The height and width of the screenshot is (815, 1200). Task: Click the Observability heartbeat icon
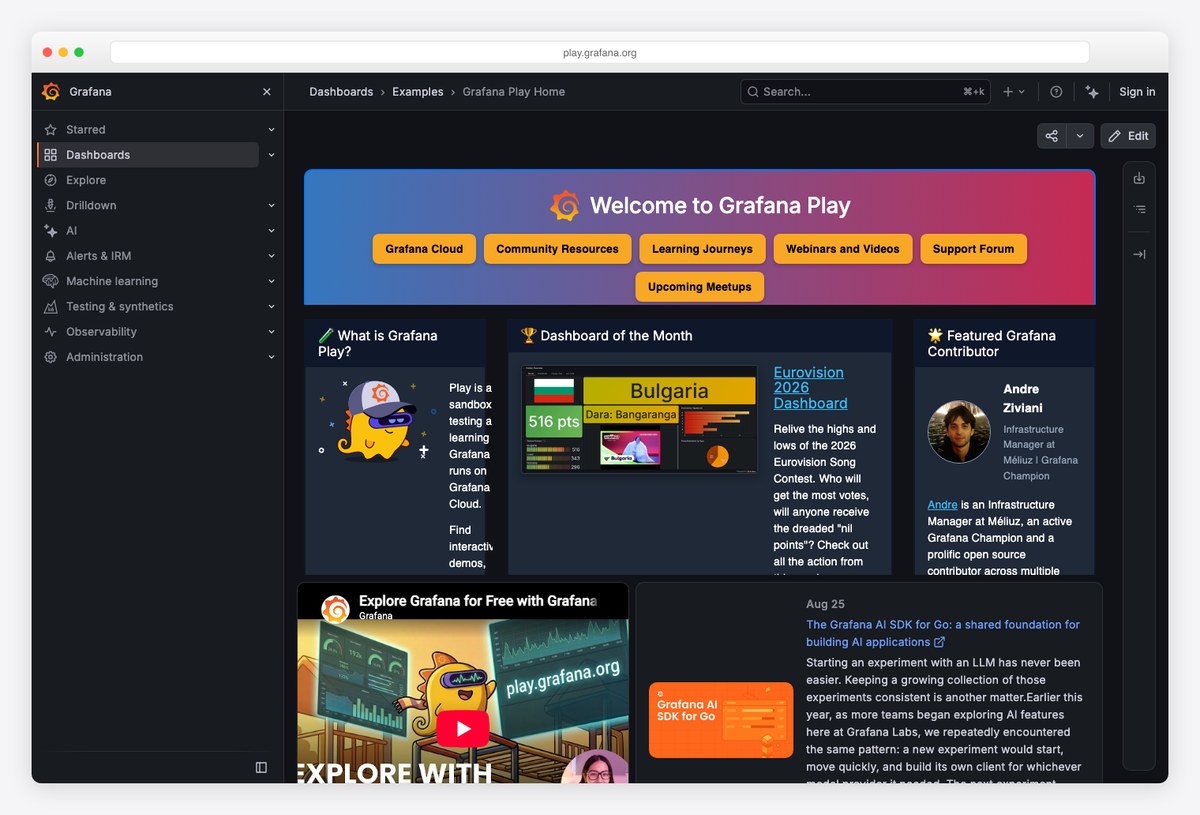pos(51,332)
